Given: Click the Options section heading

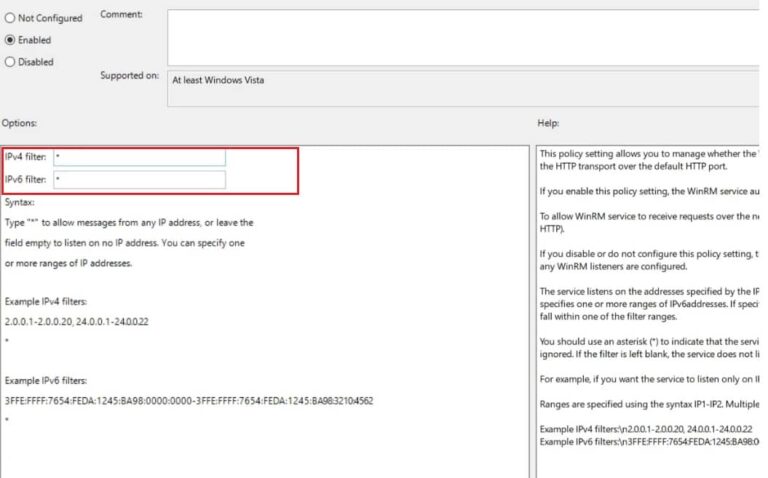Looking at the screenshot, I should 19,123.
